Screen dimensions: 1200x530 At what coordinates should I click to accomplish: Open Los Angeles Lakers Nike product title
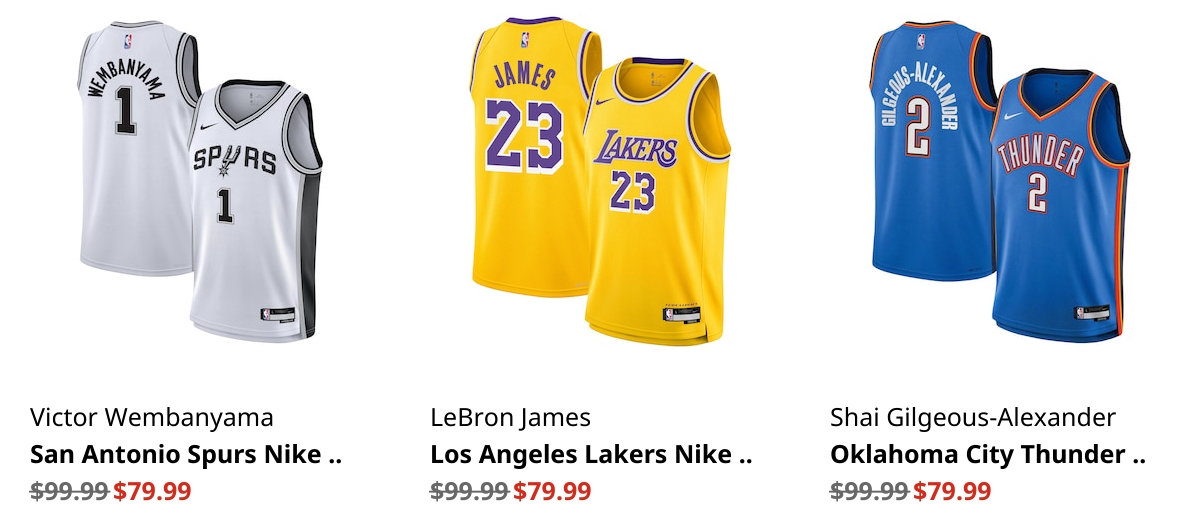click(591, 454)
